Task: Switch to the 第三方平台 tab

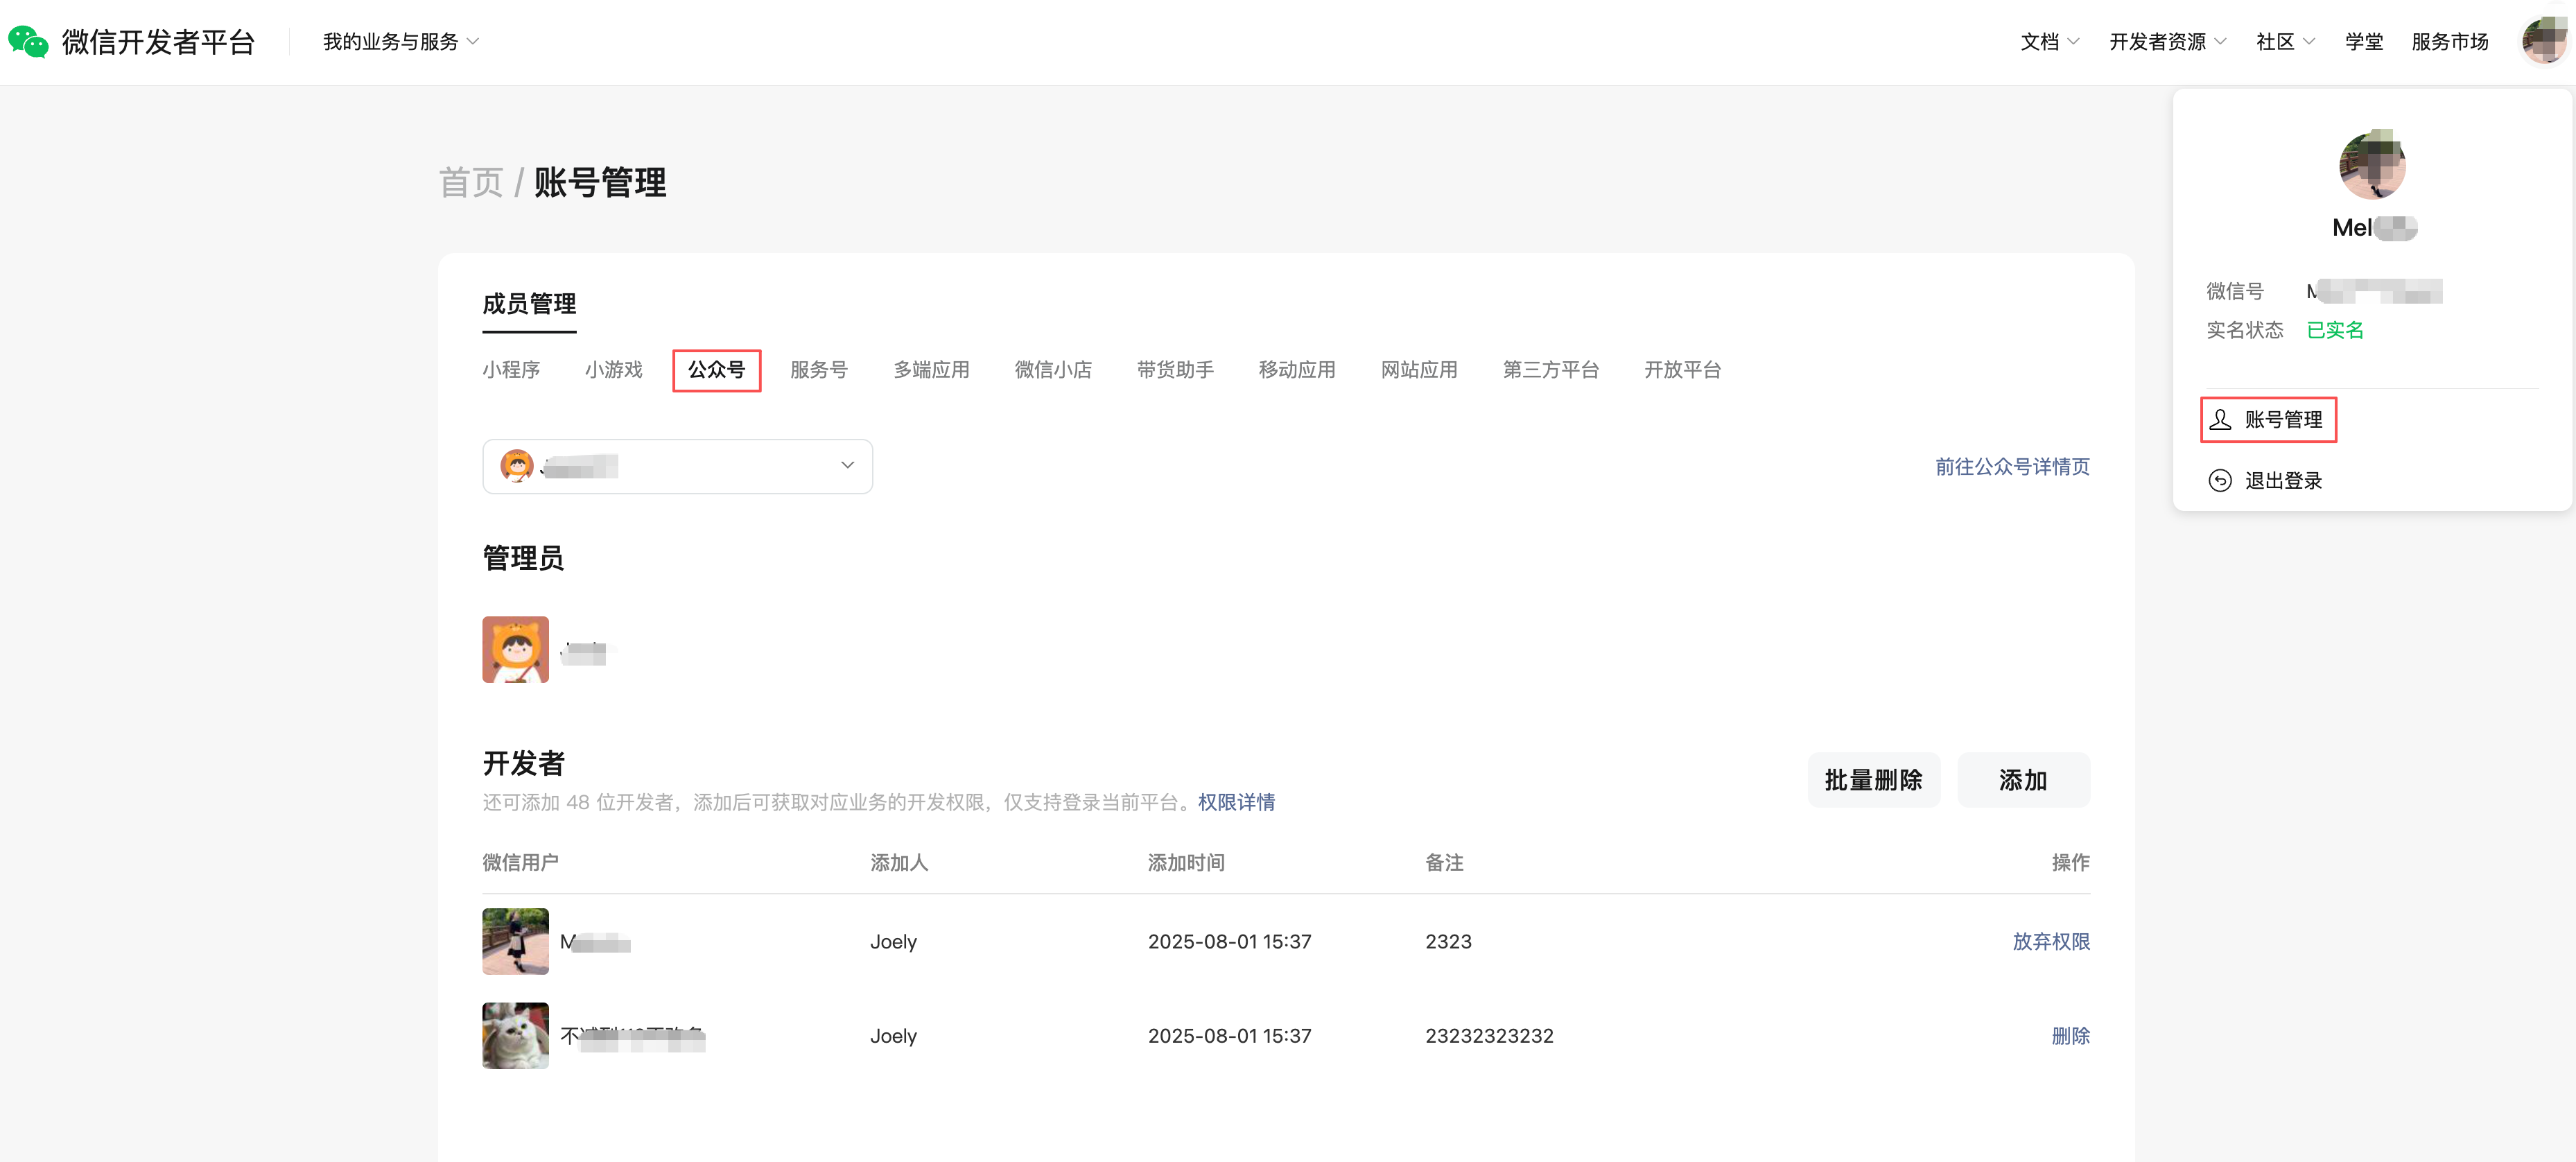Action: coord(1550,370)
